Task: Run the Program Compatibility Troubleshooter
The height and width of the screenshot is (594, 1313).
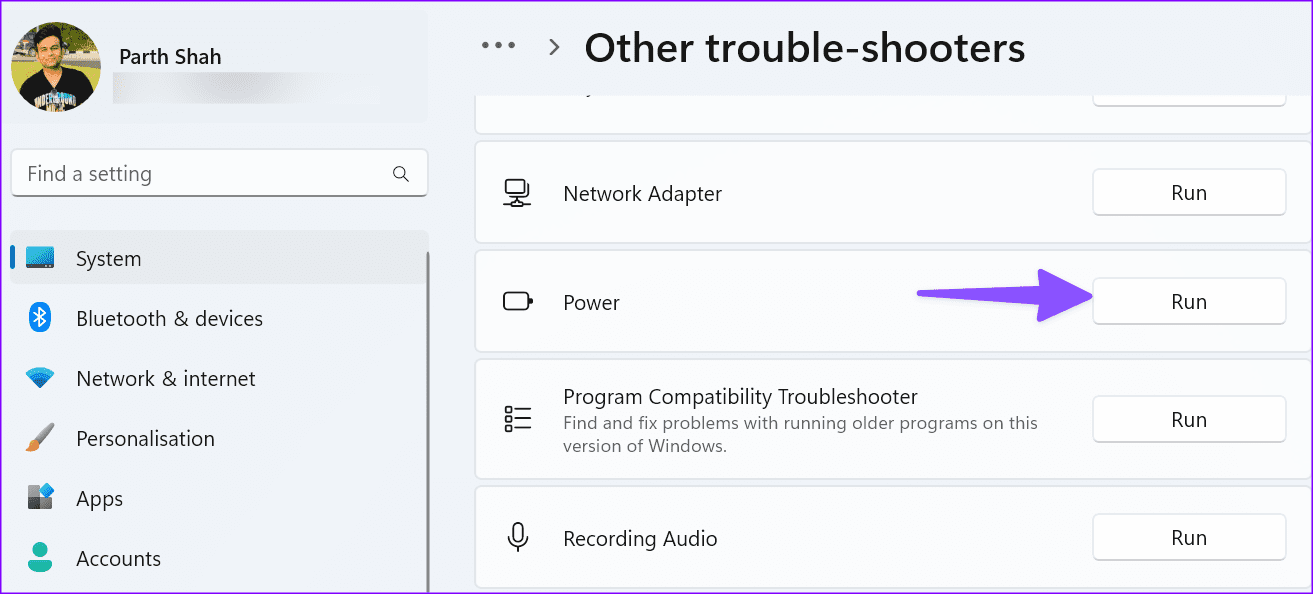Action: pyautogui.click(x=1189, y=419)
